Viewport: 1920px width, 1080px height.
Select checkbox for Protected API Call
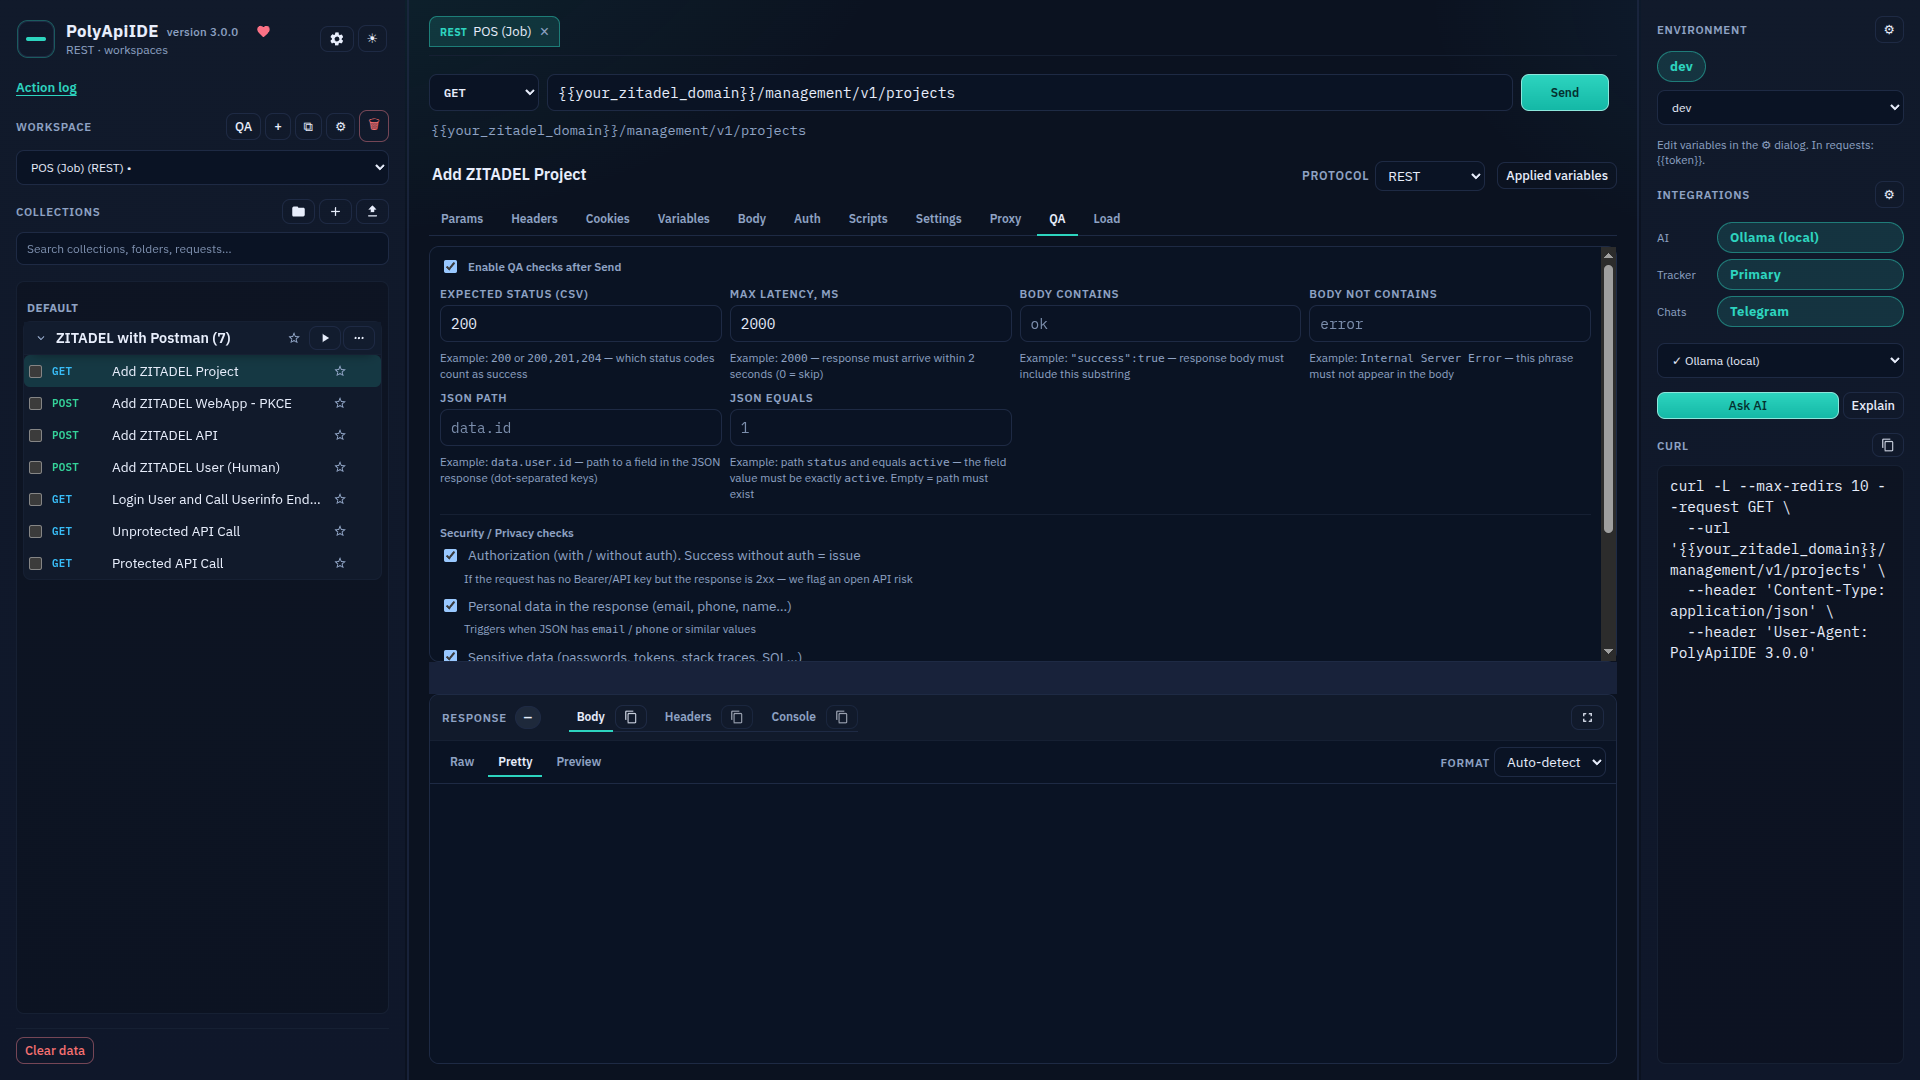(x=36, y=563)
